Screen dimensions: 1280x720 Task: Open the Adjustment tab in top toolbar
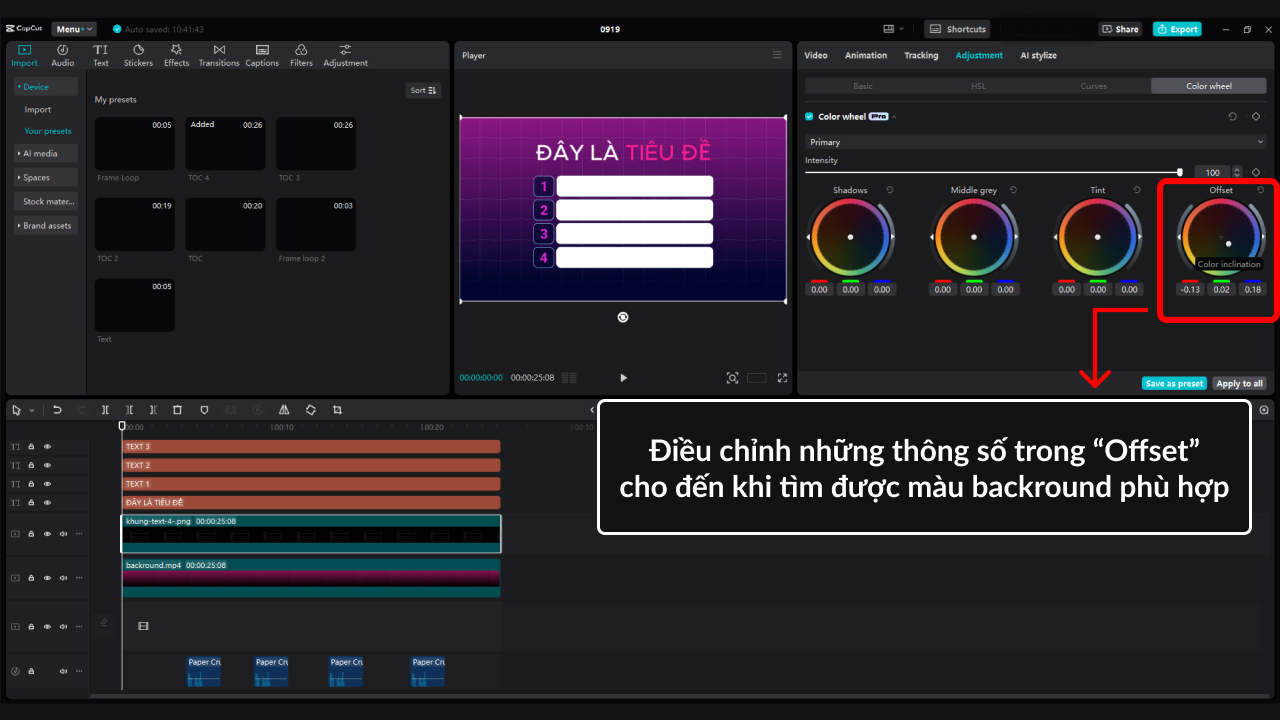click(x=345, y=55)
